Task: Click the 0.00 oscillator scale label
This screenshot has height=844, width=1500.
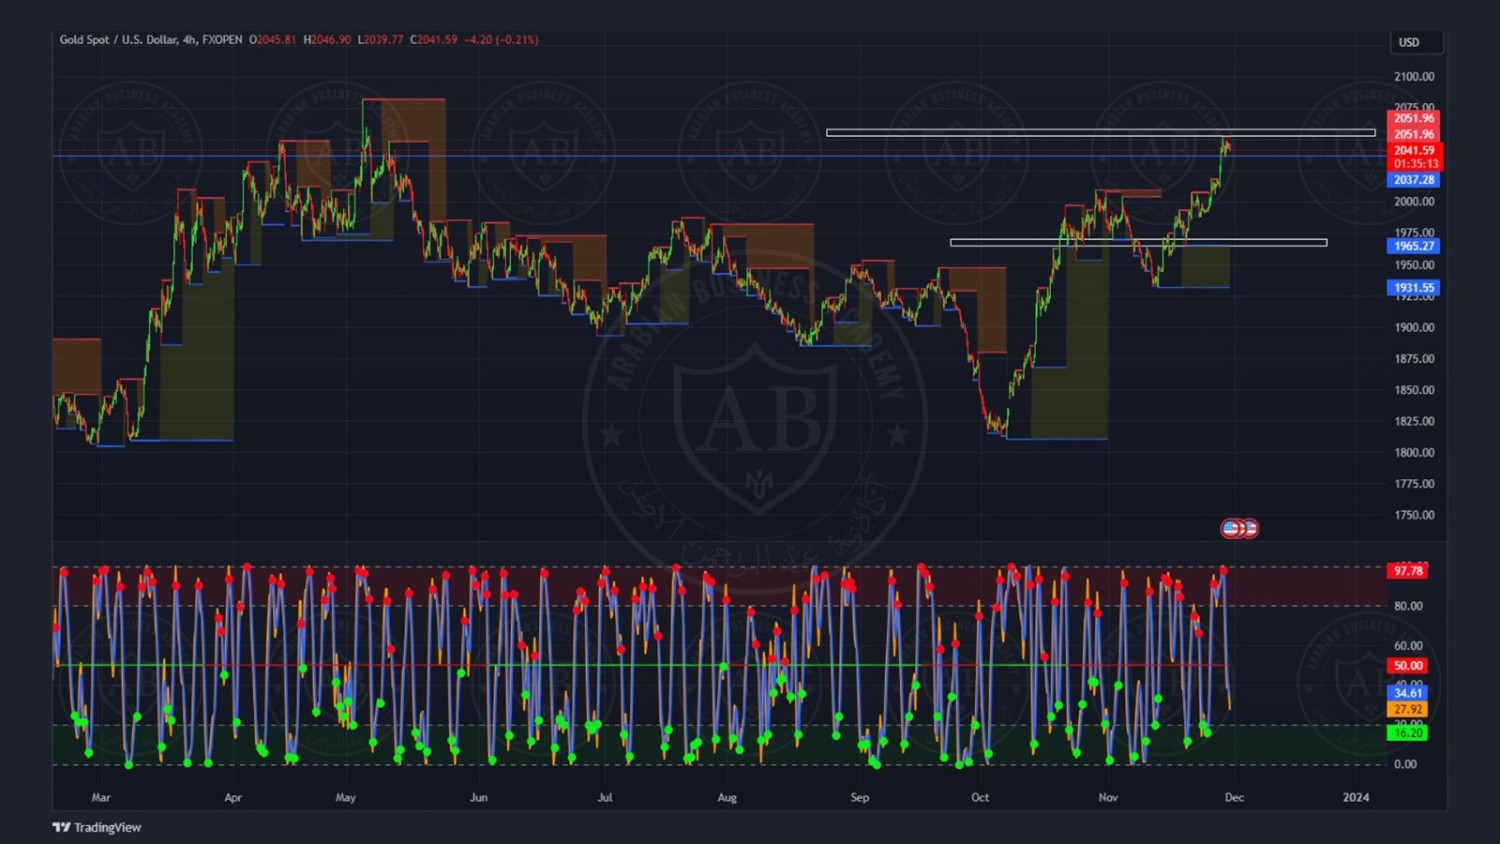Action: [x=1405, y=764]
